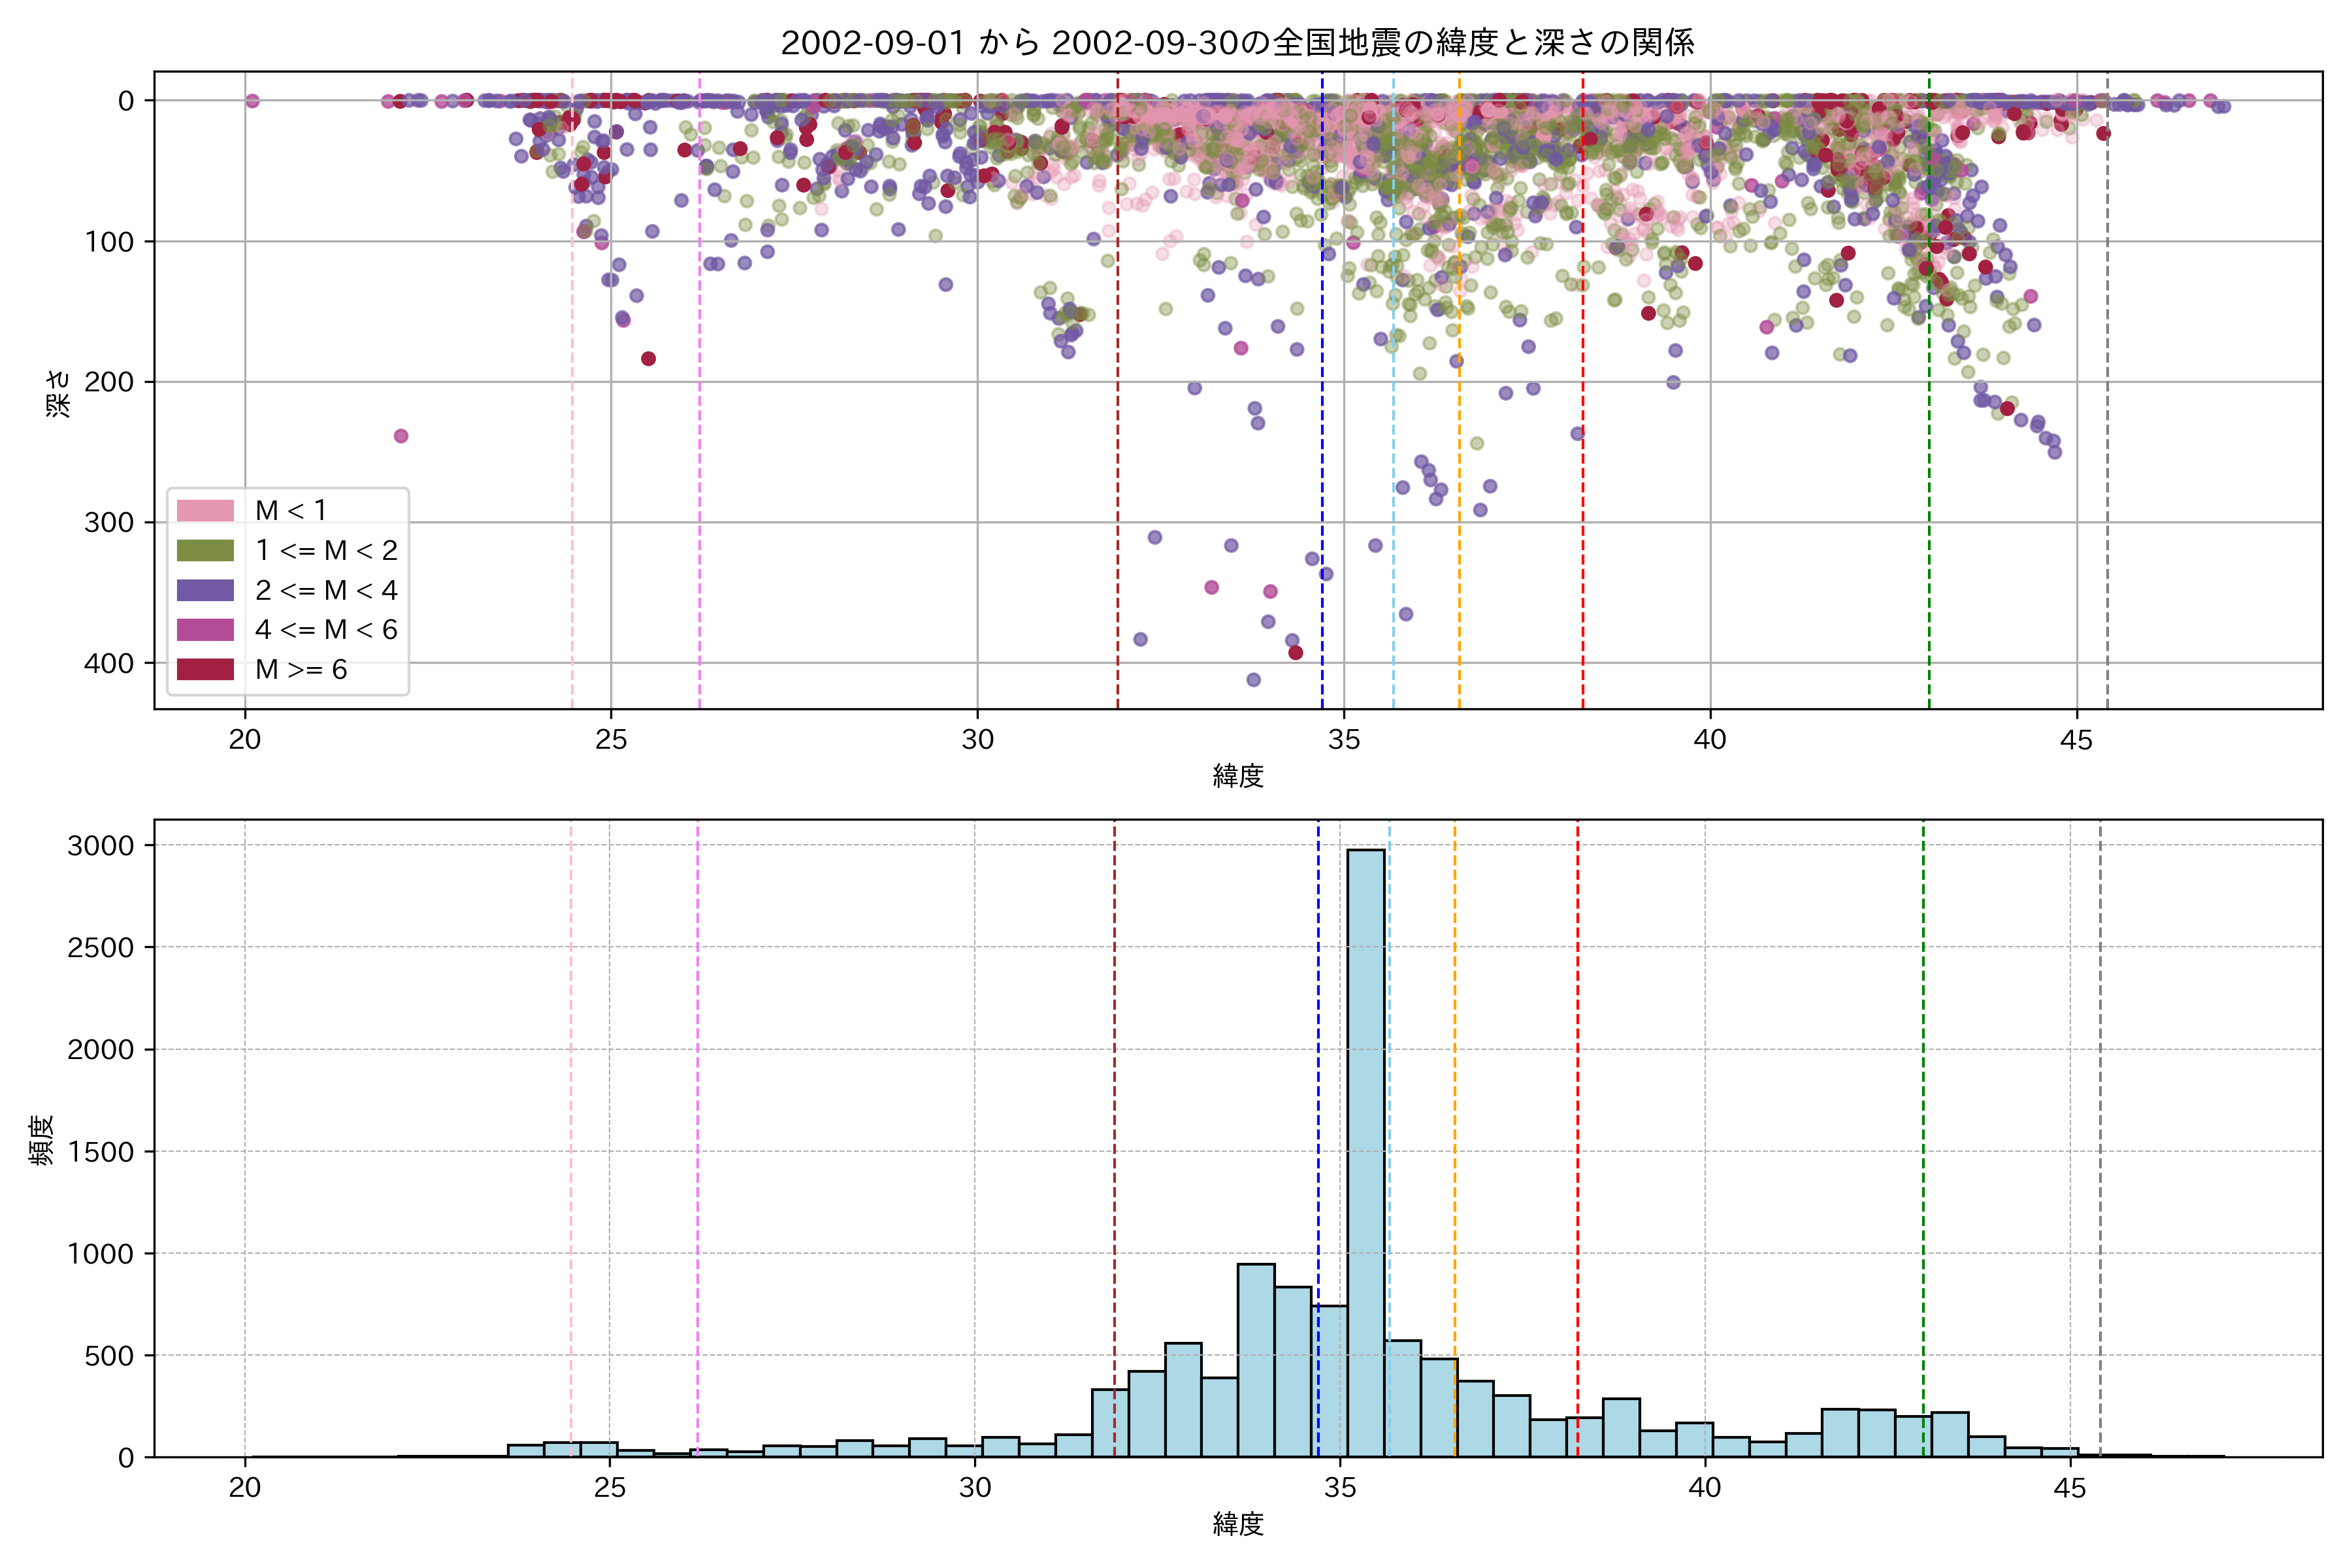Image resolution: width=2352 pixels, height=1568 pixels.
Task: Click the crimson dot near depth 400
Action: click(1296, 653)
